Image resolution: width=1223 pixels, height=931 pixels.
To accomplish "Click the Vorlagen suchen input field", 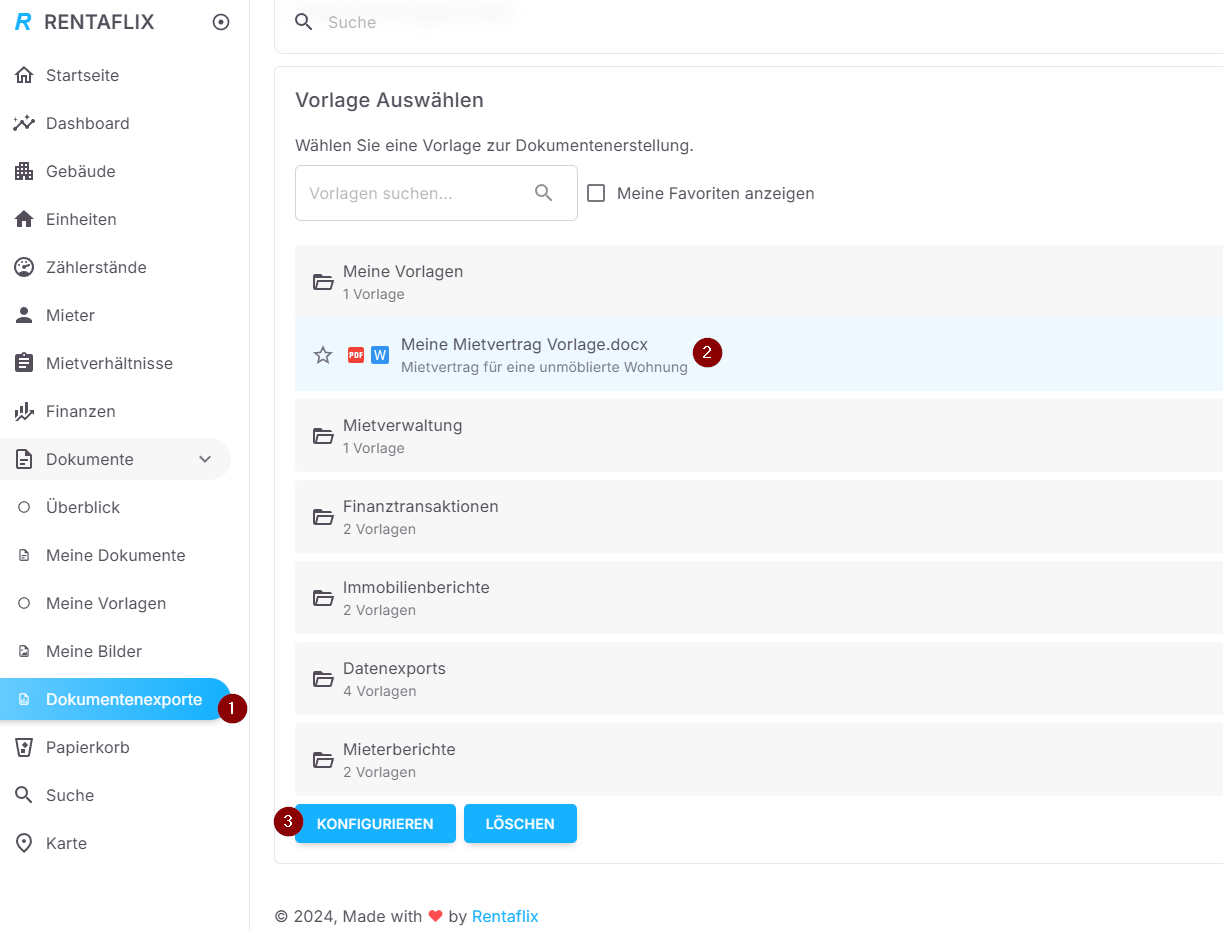I will (x=415, y=193).
